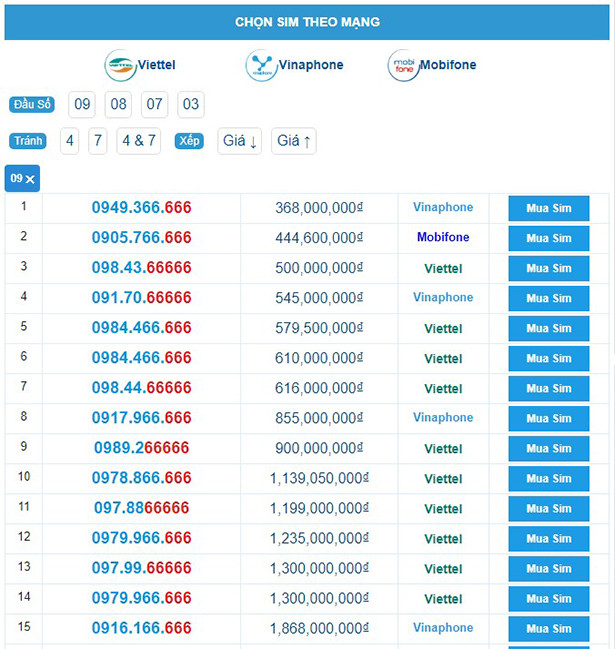Avoid both digits 4 & 7
615x649 pixels.
click(139, 141)
